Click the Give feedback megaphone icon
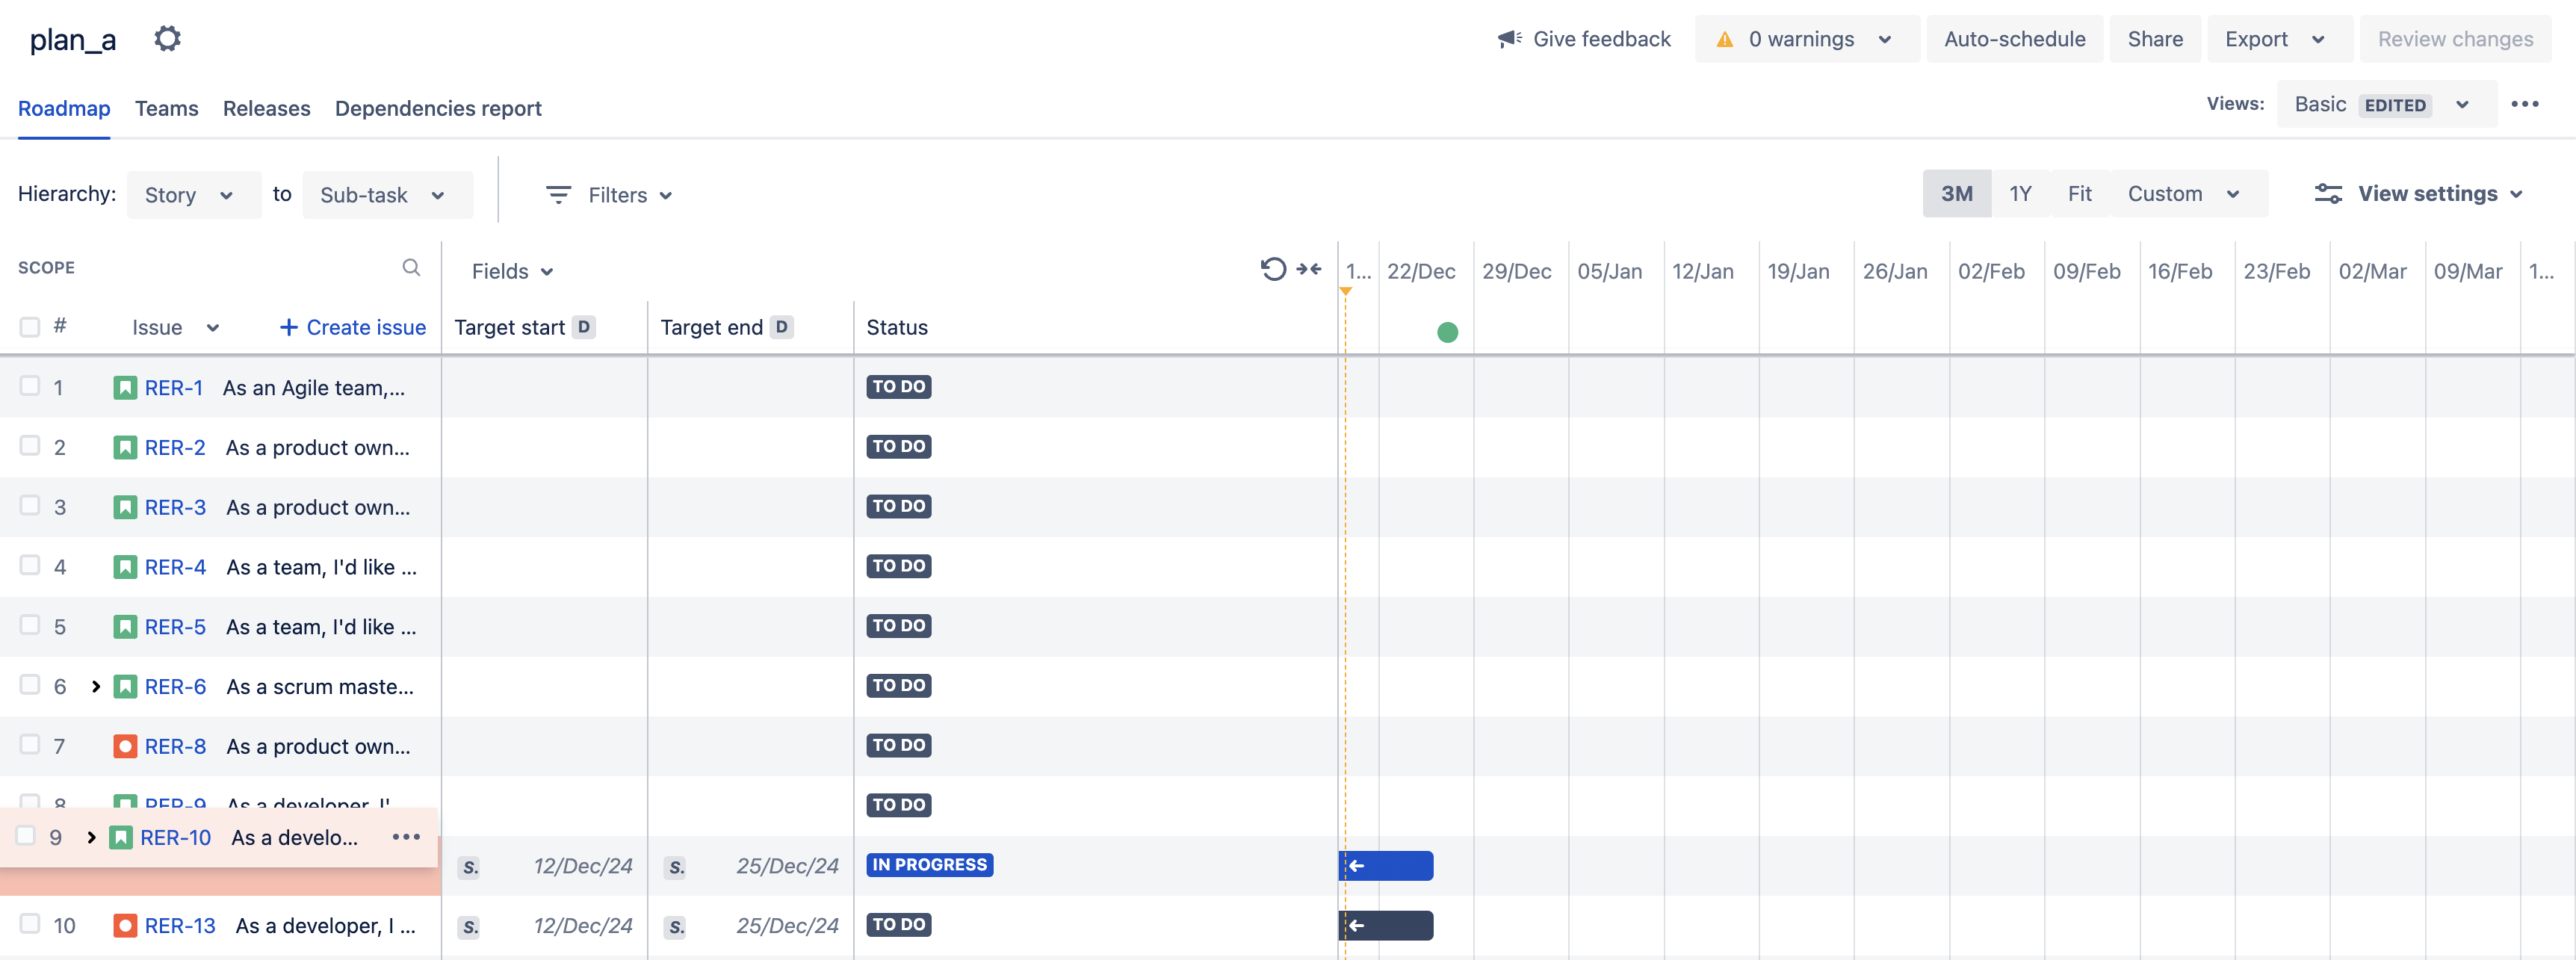 1509,39
